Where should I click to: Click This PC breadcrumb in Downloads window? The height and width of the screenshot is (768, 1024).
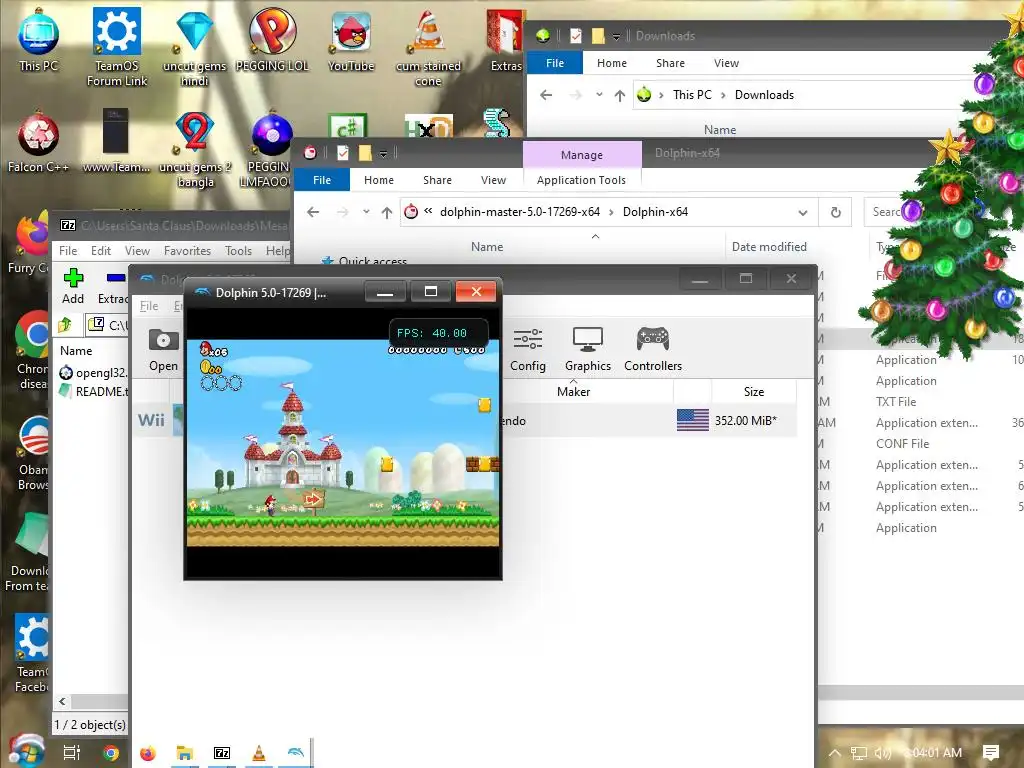pos(692,95)
